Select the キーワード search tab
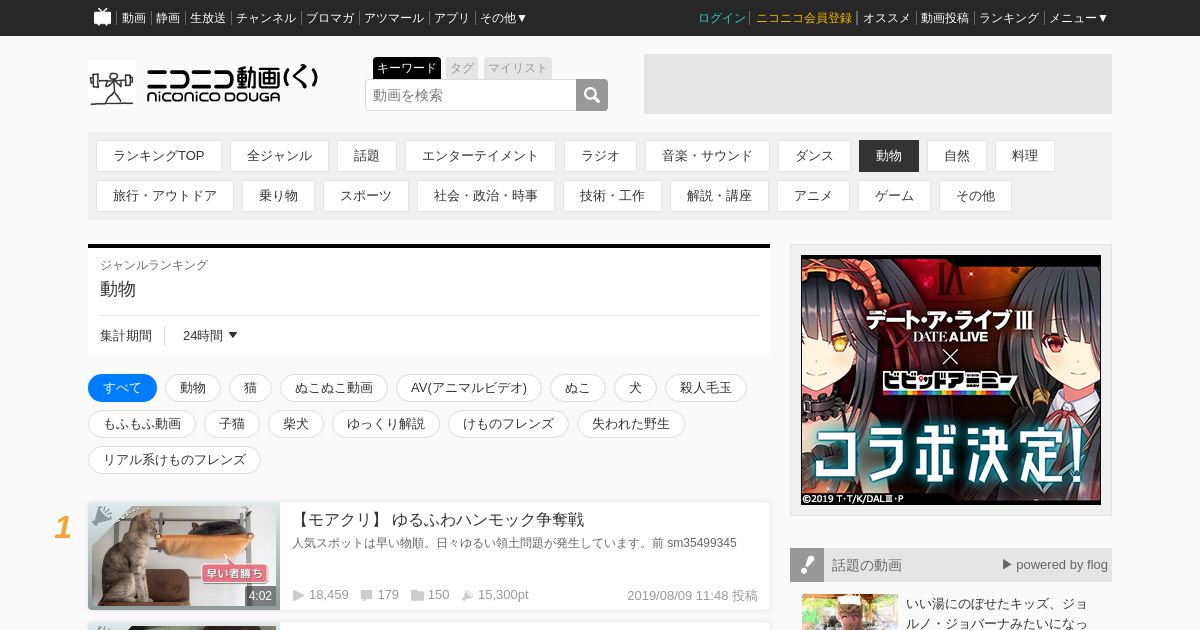The height and width of the screenshot is (630, 1200). (407, 68)
